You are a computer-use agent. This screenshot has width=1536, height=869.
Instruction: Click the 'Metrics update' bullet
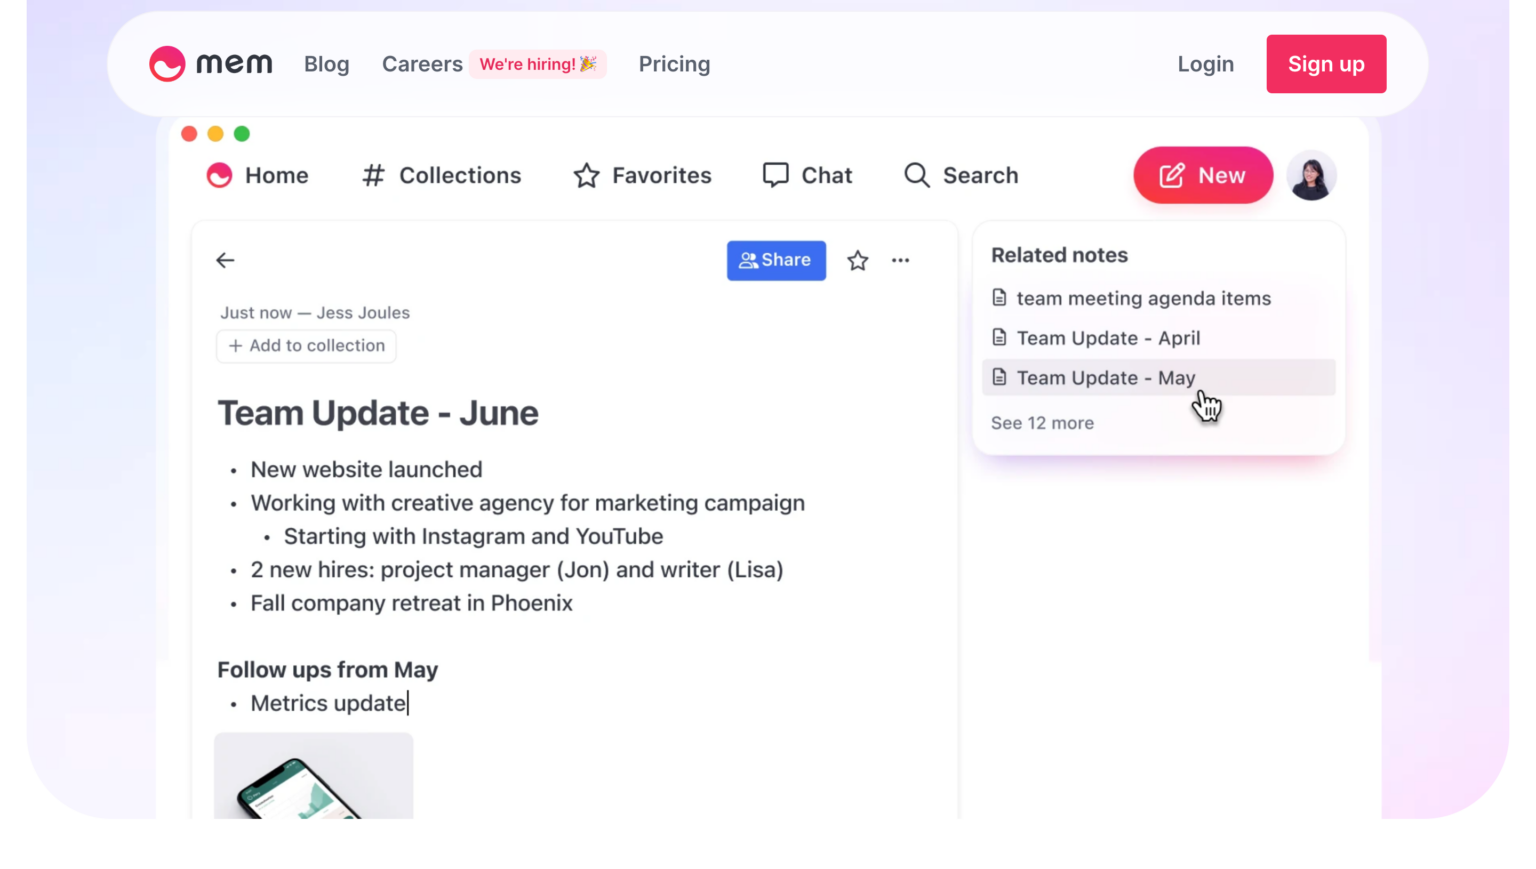point(328,703)
